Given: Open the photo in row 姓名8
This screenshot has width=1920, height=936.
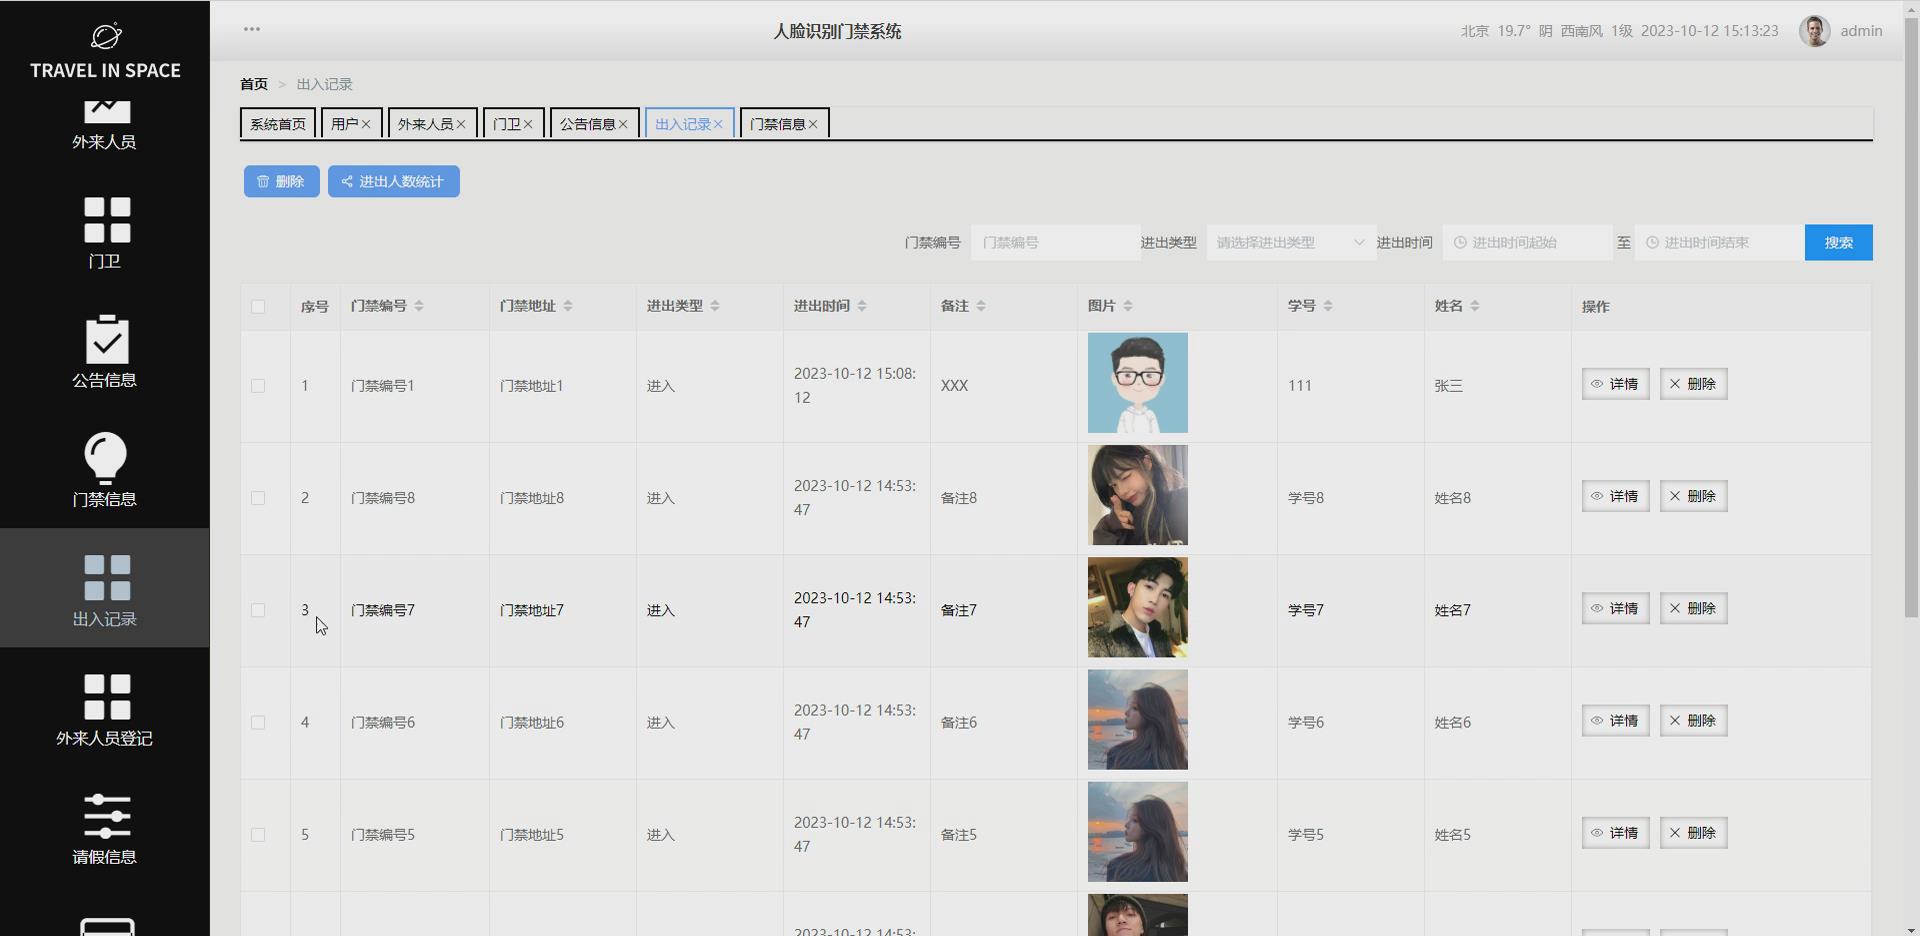Looking at the screenshot, I should coord(1138,495).
